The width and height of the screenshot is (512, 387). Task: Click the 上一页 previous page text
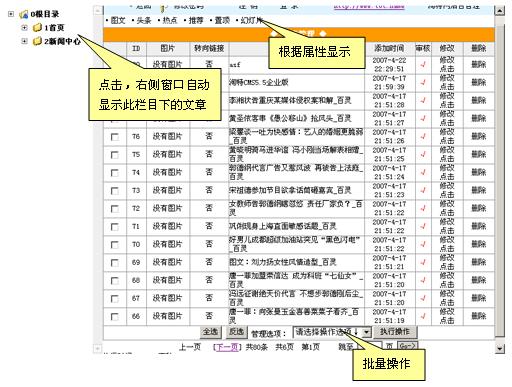tap(190, 347)
